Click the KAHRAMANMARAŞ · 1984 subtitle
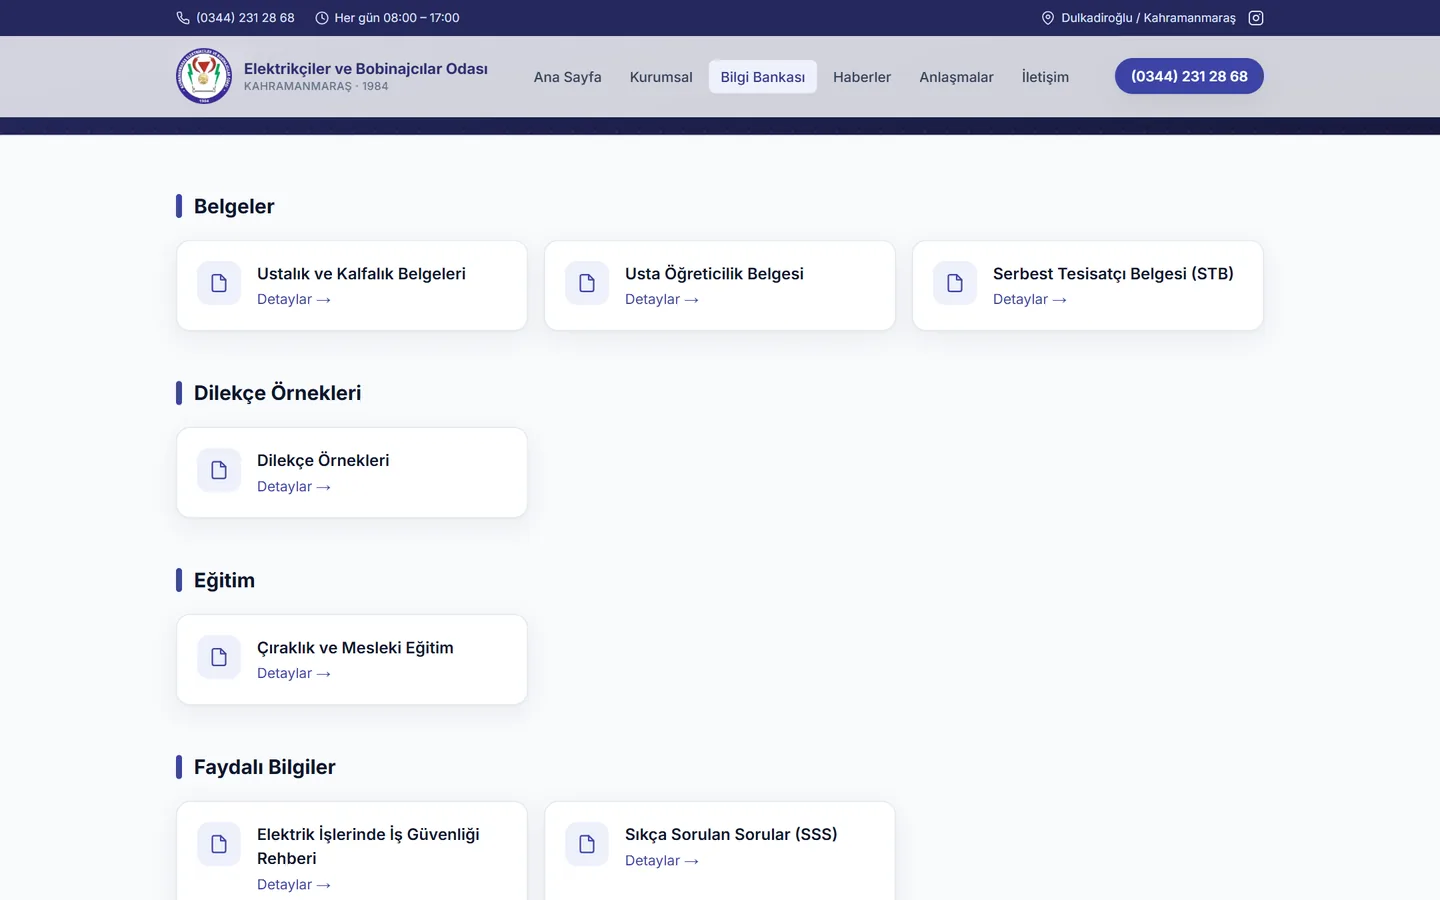The width and height of the screenshot is (1440, 900). pyautogui.click(x=316, y=87)
